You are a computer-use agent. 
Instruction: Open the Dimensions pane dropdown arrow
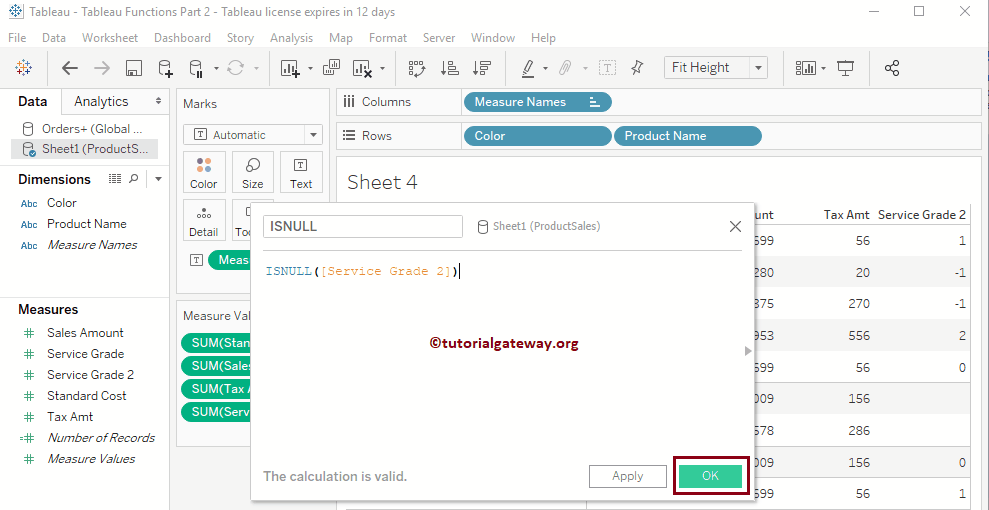click(158, 179)
